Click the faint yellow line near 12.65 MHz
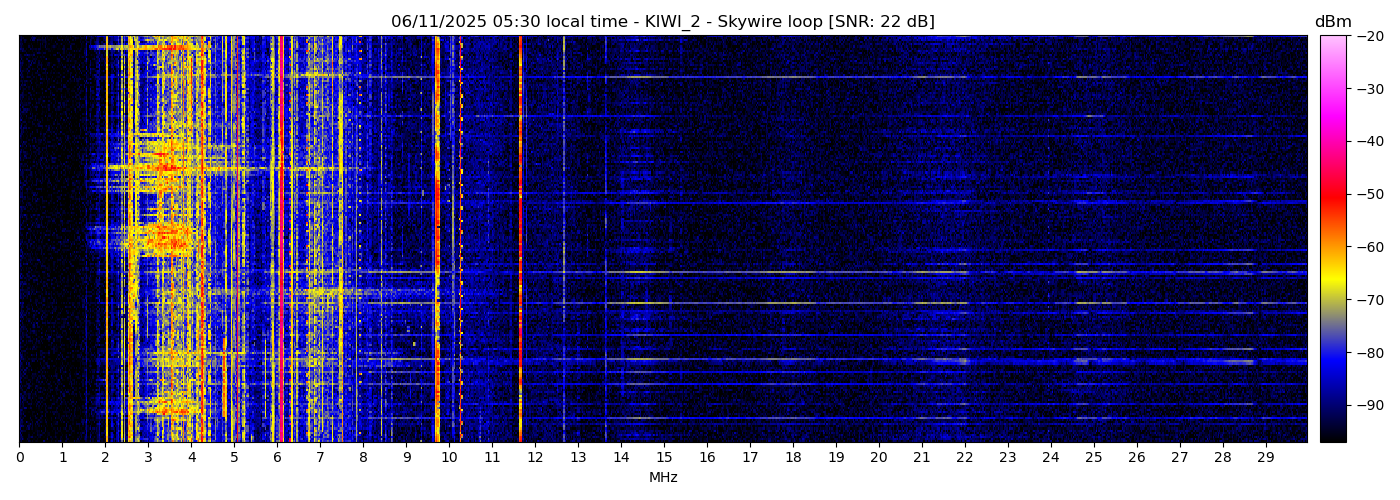Viewport: 1400px width, 500px height. pyautogui.click(x=563, y=240)
